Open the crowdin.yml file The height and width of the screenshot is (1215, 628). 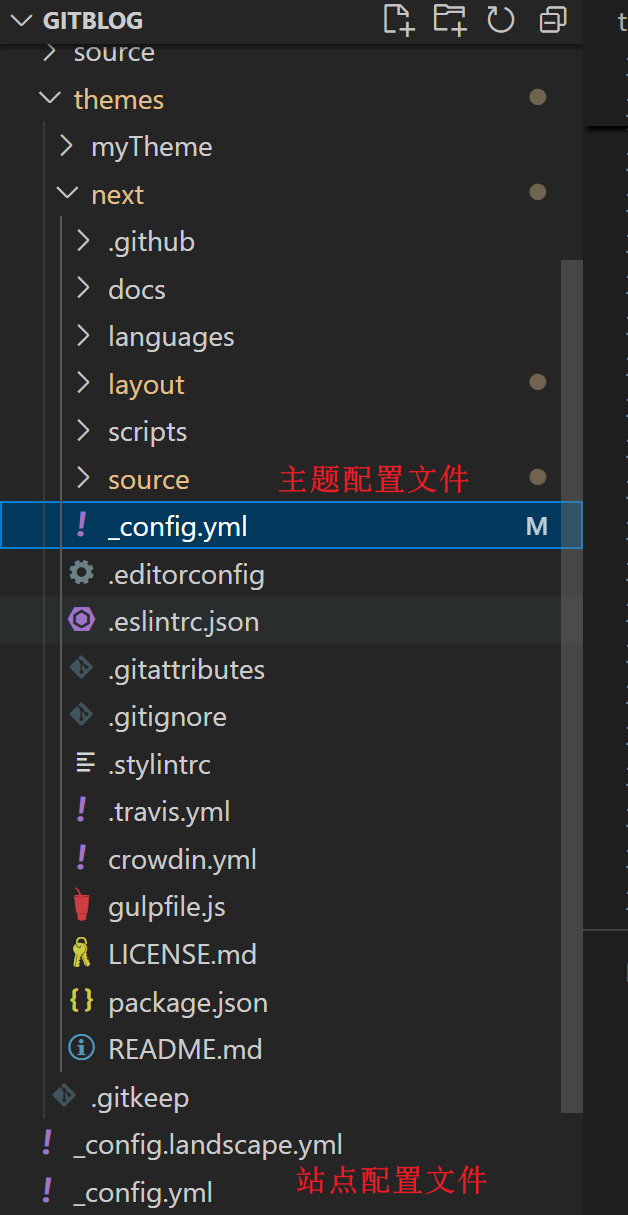tap(182, 859)
